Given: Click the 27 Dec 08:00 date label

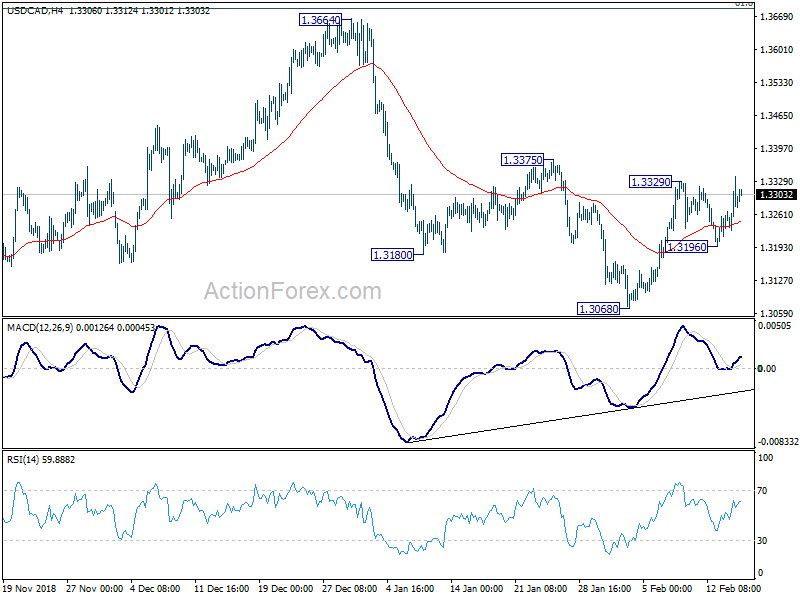Looking at the screenshot, I should click(x=350, y=589).
